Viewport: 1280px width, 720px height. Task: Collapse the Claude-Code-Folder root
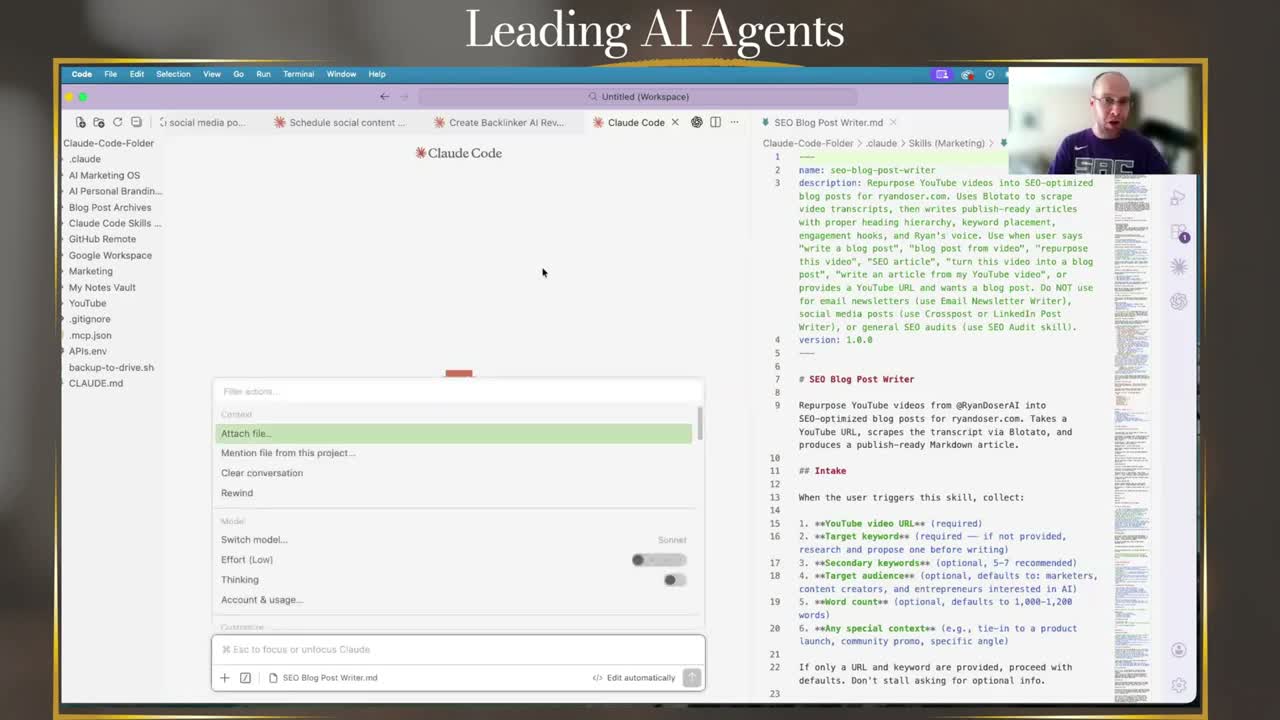click(x=108, y=143)
